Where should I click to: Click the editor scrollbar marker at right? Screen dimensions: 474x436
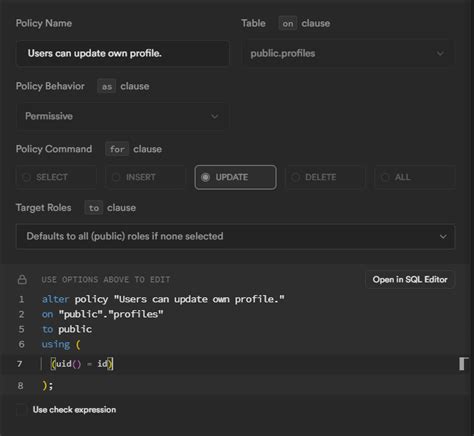click(463, 364)
